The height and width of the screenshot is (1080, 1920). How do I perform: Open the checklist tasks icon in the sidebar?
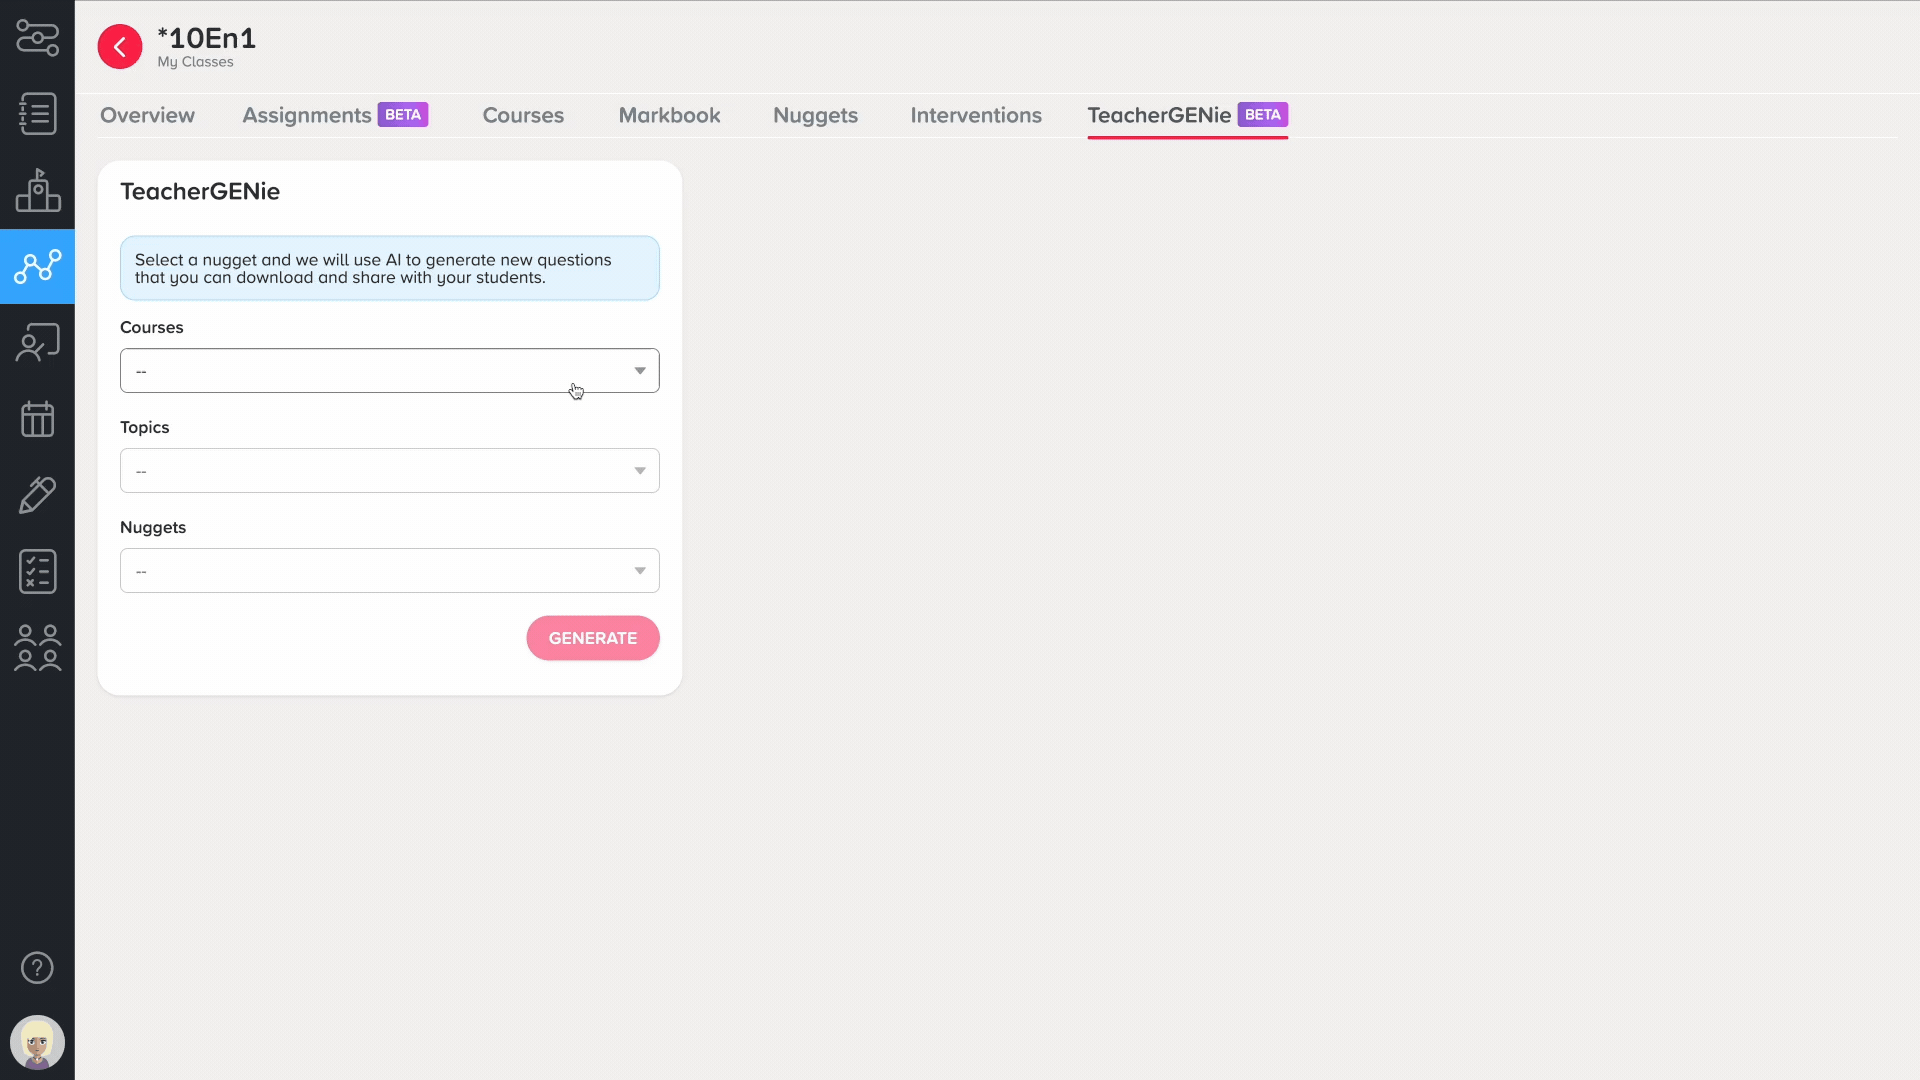[37, 572]
